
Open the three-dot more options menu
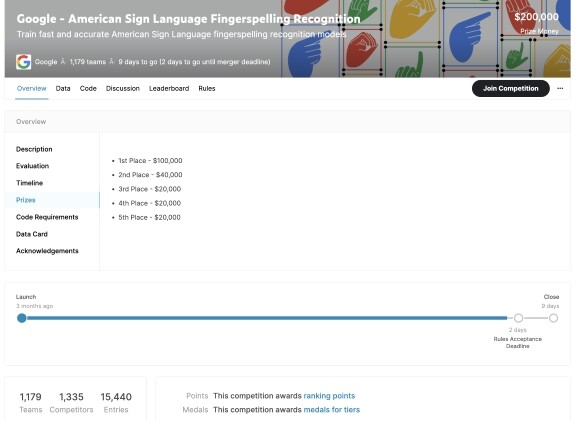[560, 88]
